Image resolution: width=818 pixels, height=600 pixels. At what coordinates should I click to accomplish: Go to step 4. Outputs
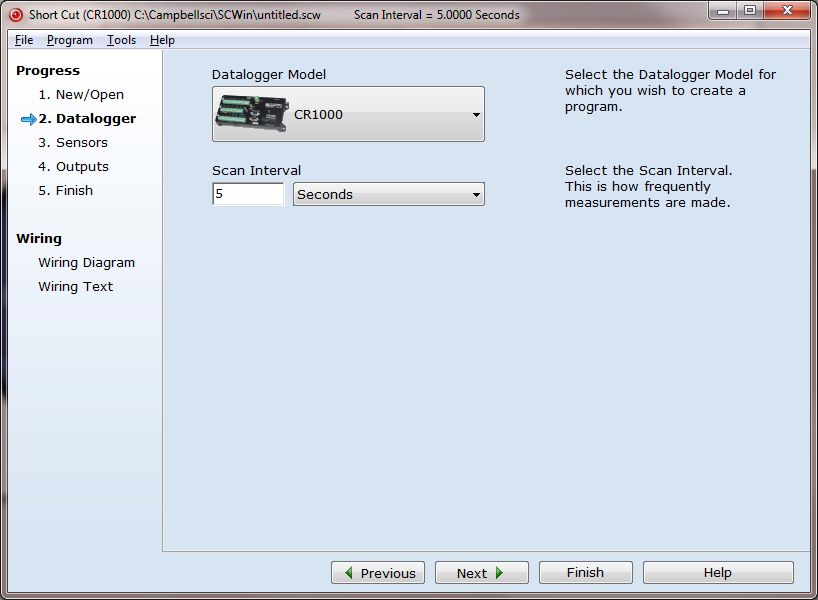point(74,166)
